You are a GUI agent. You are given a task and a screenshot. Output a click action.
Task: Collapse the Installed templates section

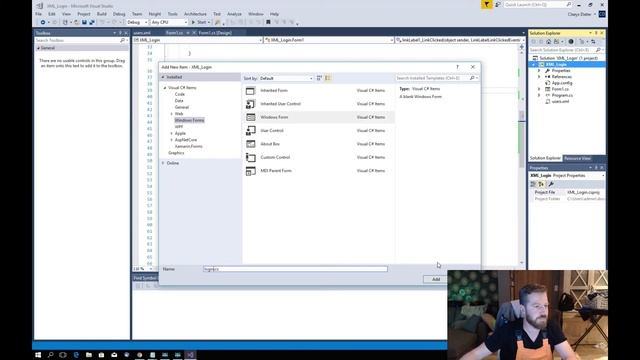(163, 77)
